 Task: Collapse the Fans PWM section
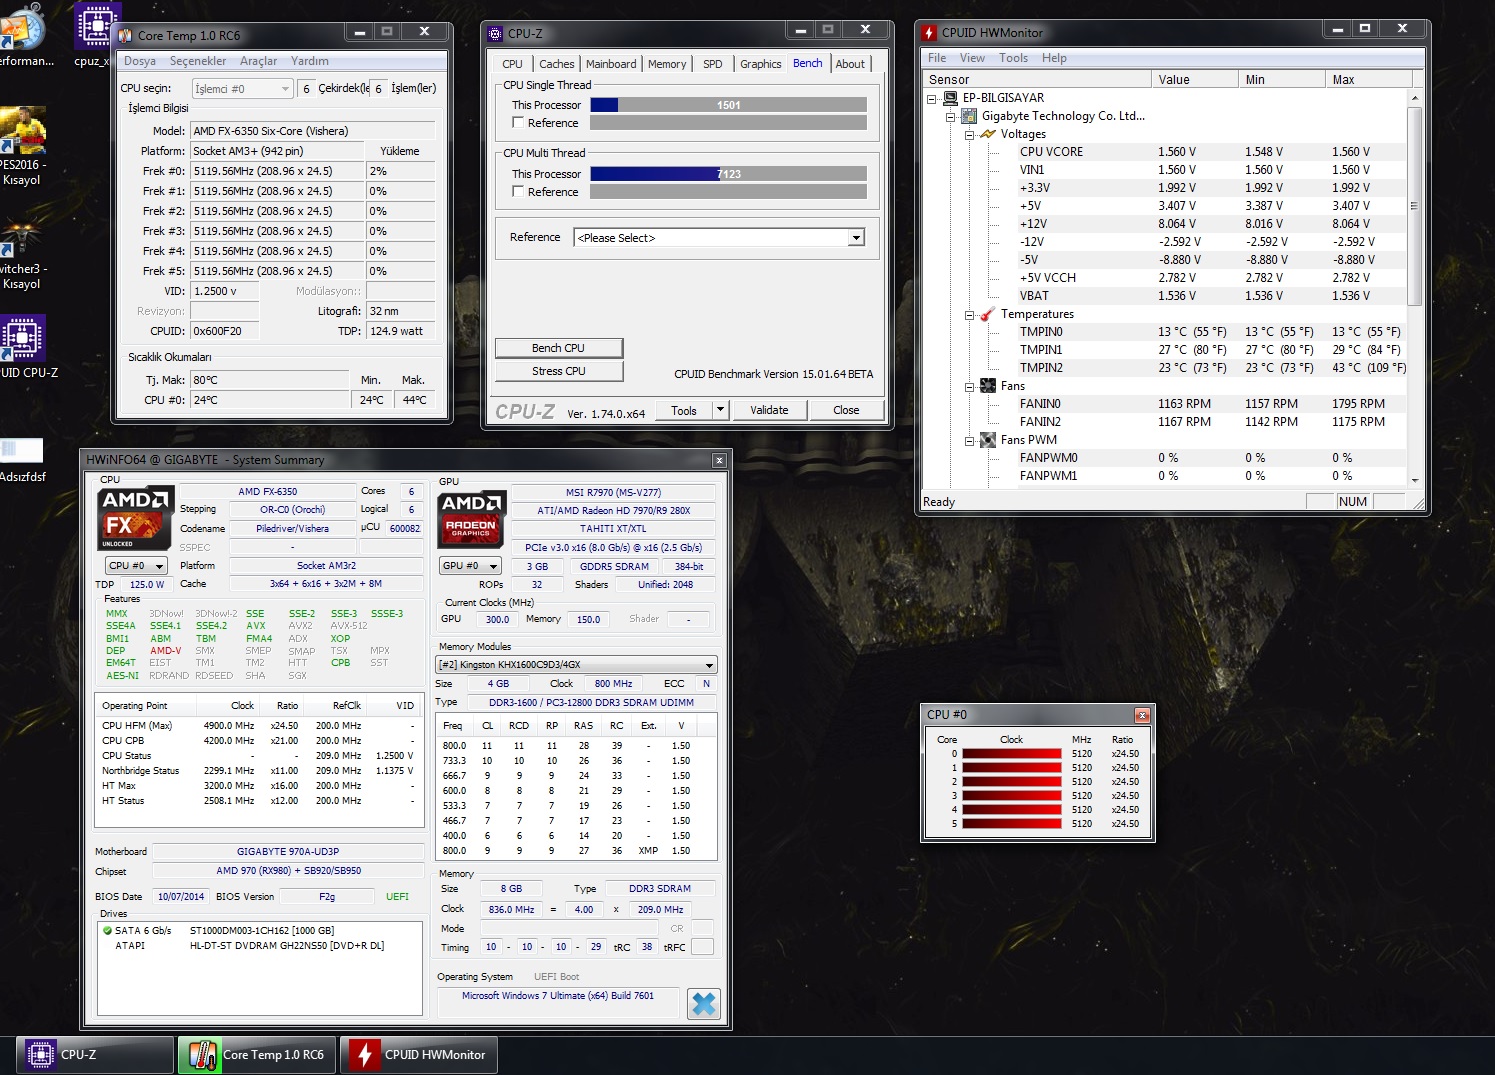969,441
